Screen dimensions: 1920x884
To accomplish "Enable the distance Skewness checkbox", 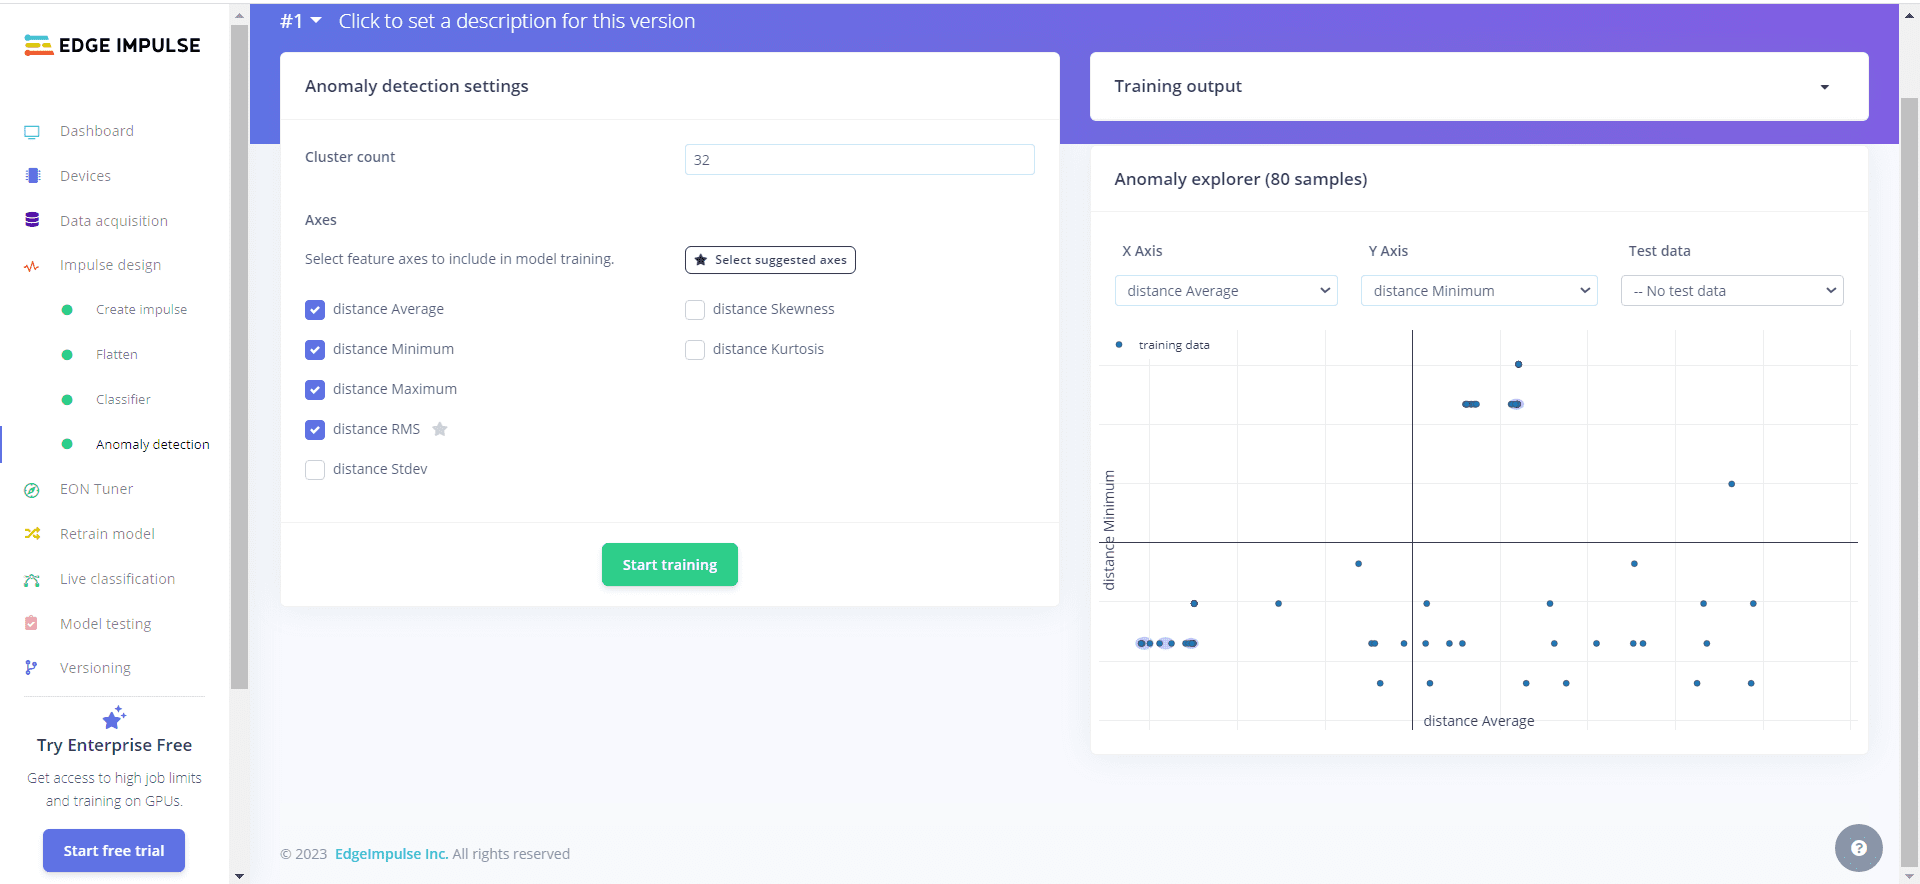I will point(695,310).
